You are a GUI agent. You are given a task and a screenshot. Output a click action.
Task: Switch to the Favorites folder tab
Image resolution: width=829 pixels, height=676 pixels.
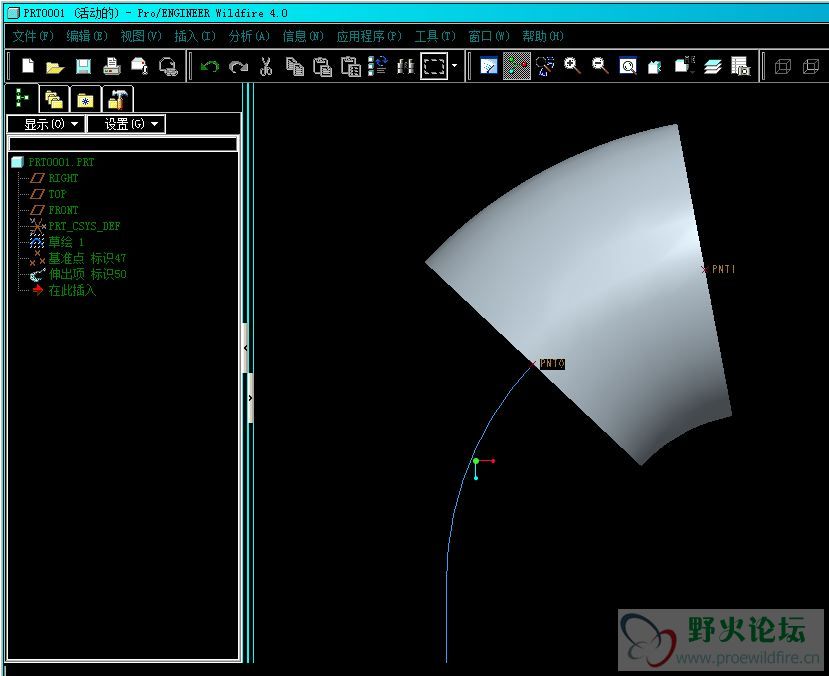(x=85, y=99)
